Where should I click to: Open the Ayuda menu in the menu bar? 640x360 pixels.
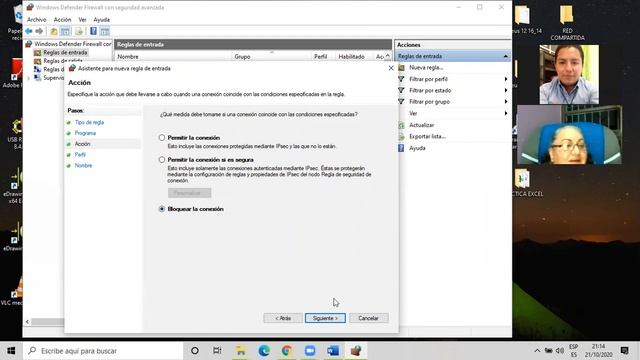click(x=101, y=19)
